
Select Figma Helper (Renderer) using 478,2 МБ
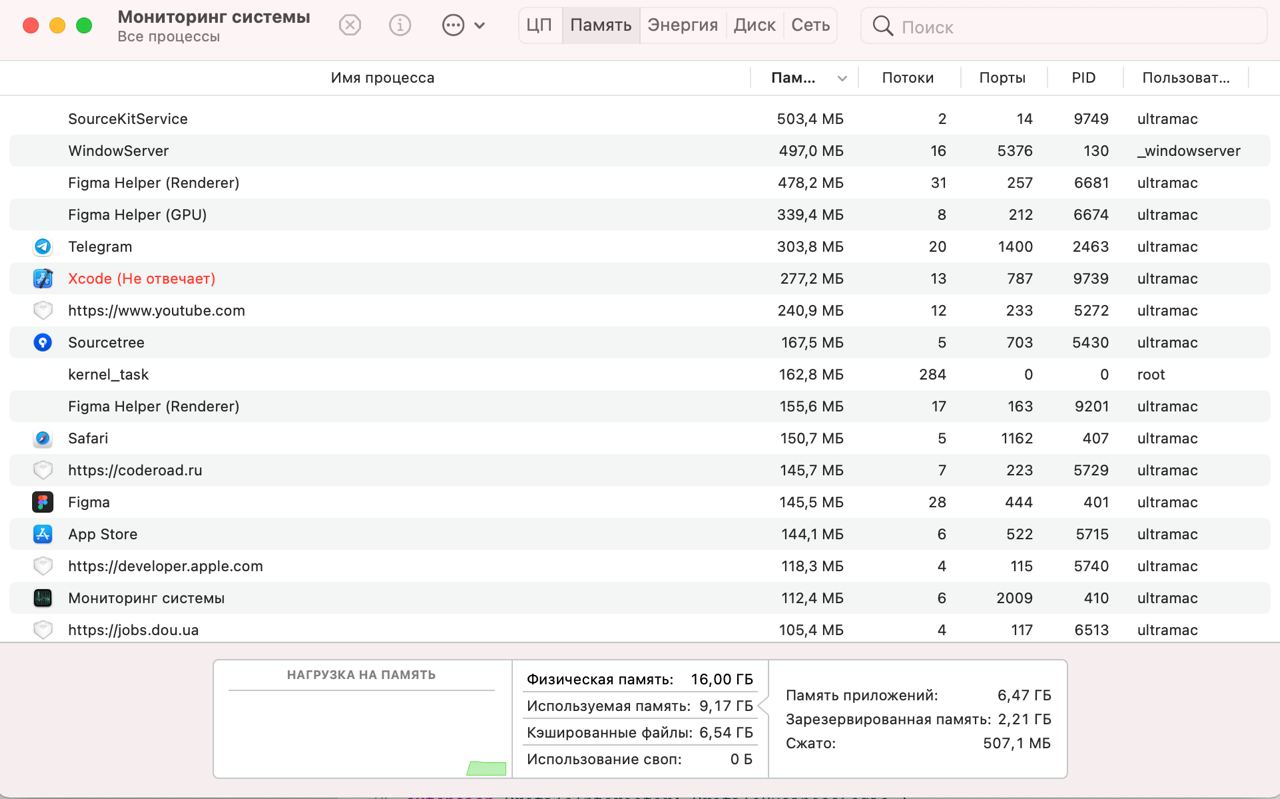(640, 182)
